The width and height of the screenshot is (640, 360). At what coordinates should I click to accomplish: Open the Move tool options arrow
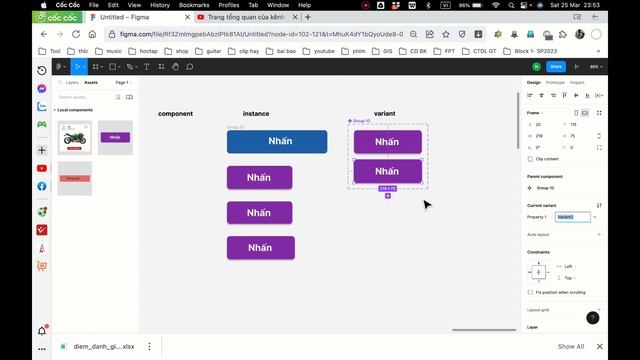tap(84, 67)
